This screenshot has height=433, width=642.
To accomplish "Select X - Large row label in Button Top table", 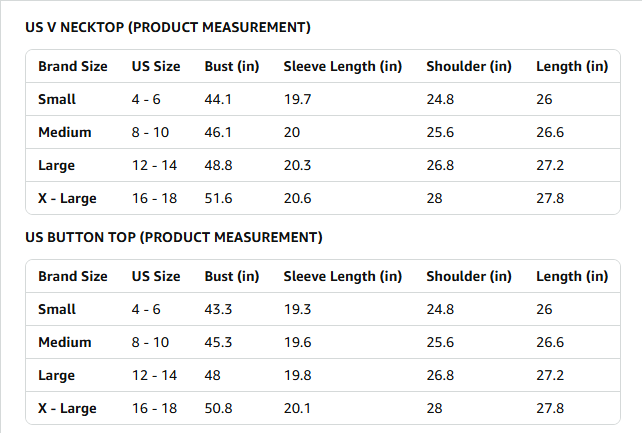I will (67, 409).
